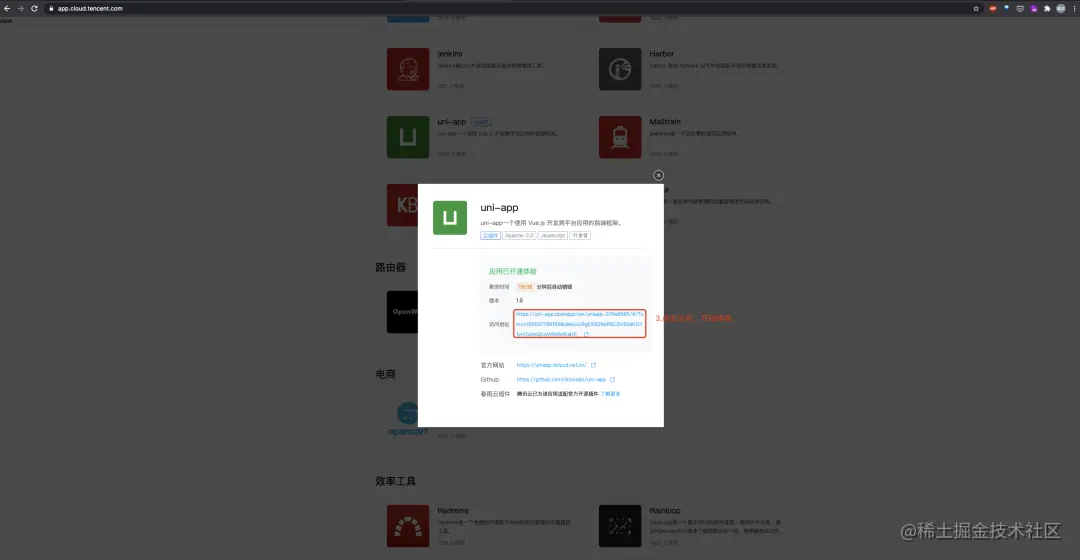The height and width of the screenshot is (560, 1080).
Task: Open the browser three-dot menu
Action: tap(1074, 8)
